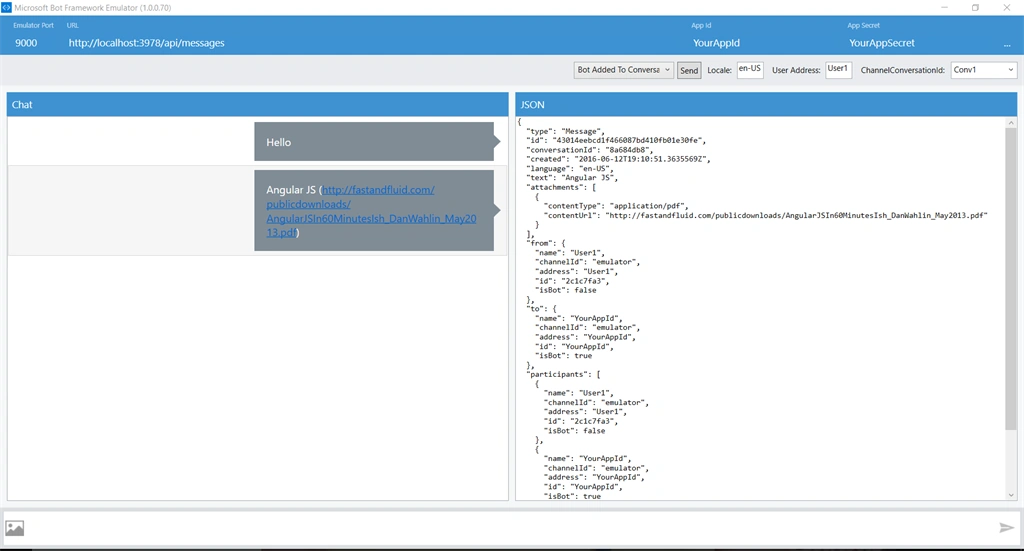Click the send message arrow icon
Image resolution: width=1024 pixels, height=551 pixels.
pos(1006,527)
